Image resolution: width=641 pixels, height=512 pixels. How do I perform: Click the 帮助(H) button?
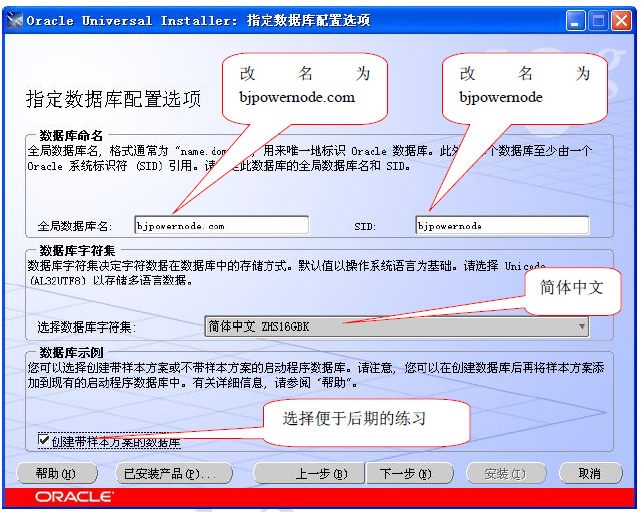click(57, 474)
